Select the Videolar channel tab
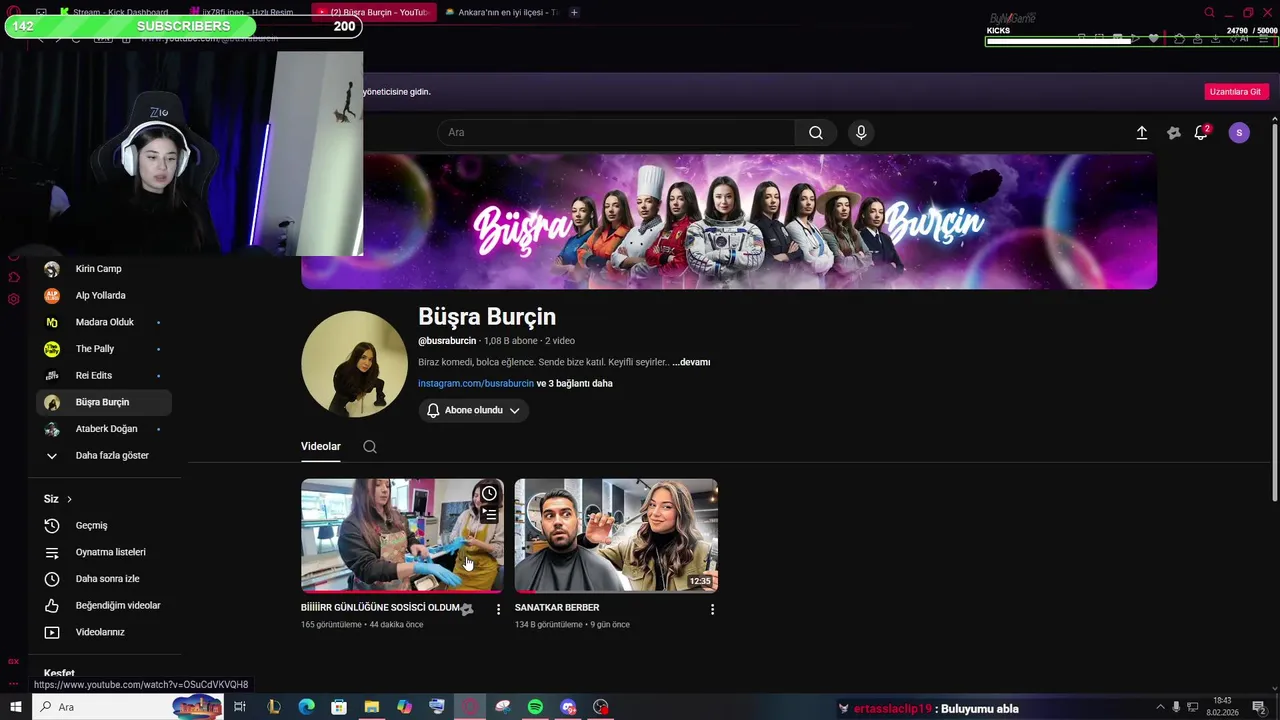This screenshot has height=720, width=1280. click(x=321, y=446)
